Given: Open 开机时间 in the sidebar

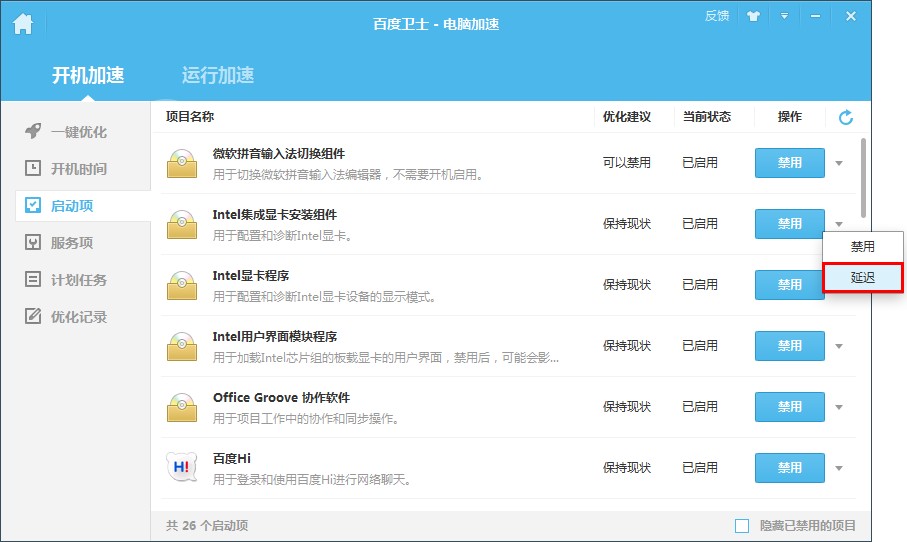Looking at the screenshot, I should [79, 169].
